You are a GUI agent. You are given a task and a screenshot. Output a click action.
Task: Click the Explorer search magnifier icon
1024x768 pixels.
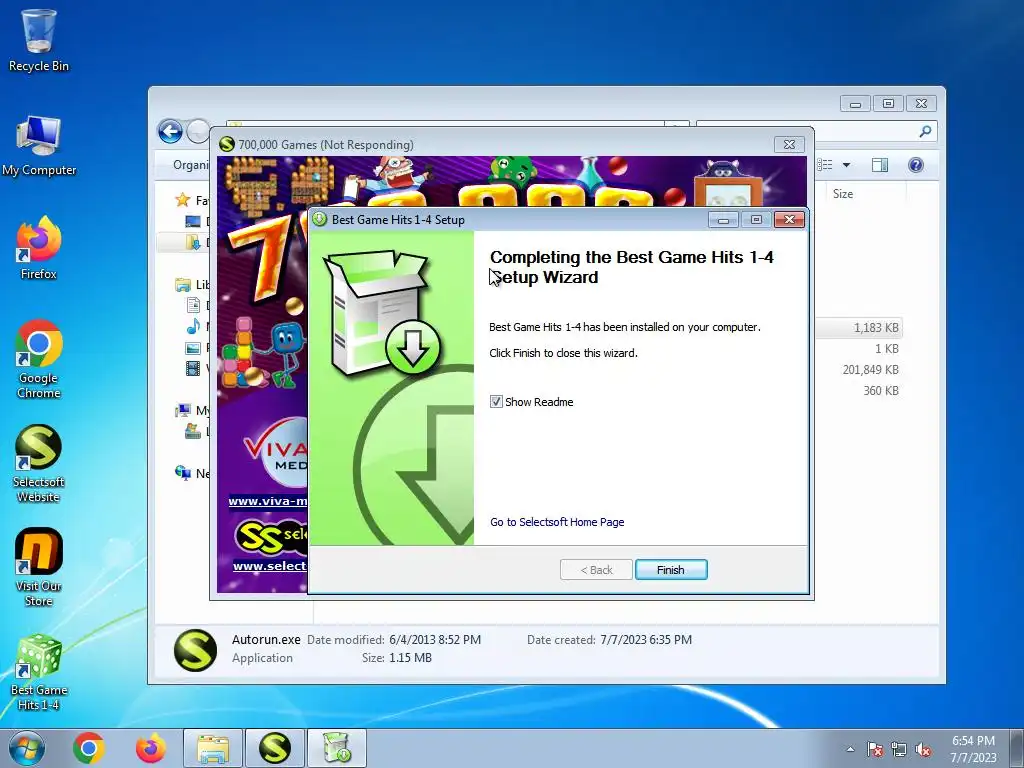(x=925, y=131)
